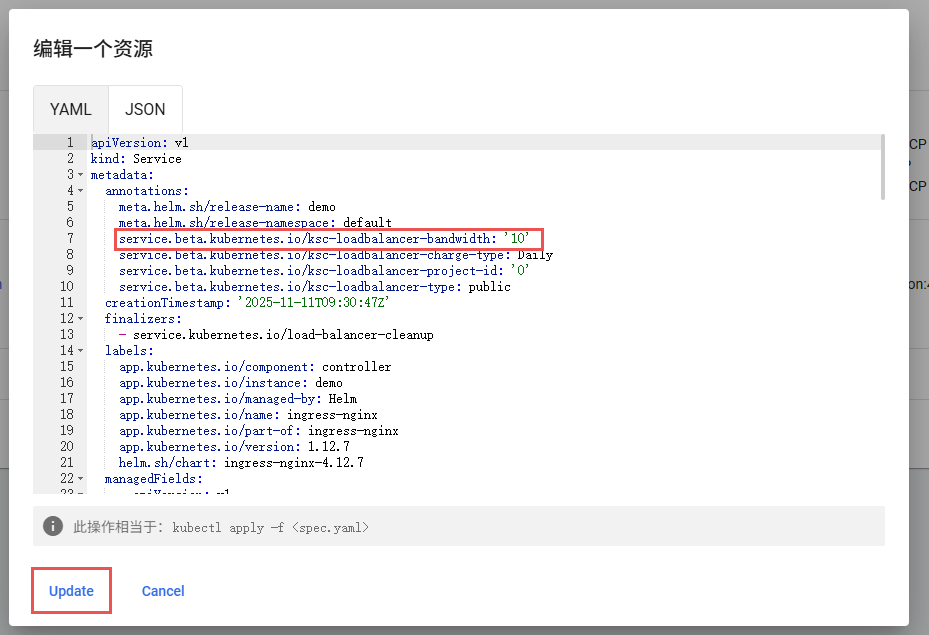Collapse the managedFields section fold arrow
Image resolution: width=929 pixels, height=635 pixels.
click(x=80, y=479)
